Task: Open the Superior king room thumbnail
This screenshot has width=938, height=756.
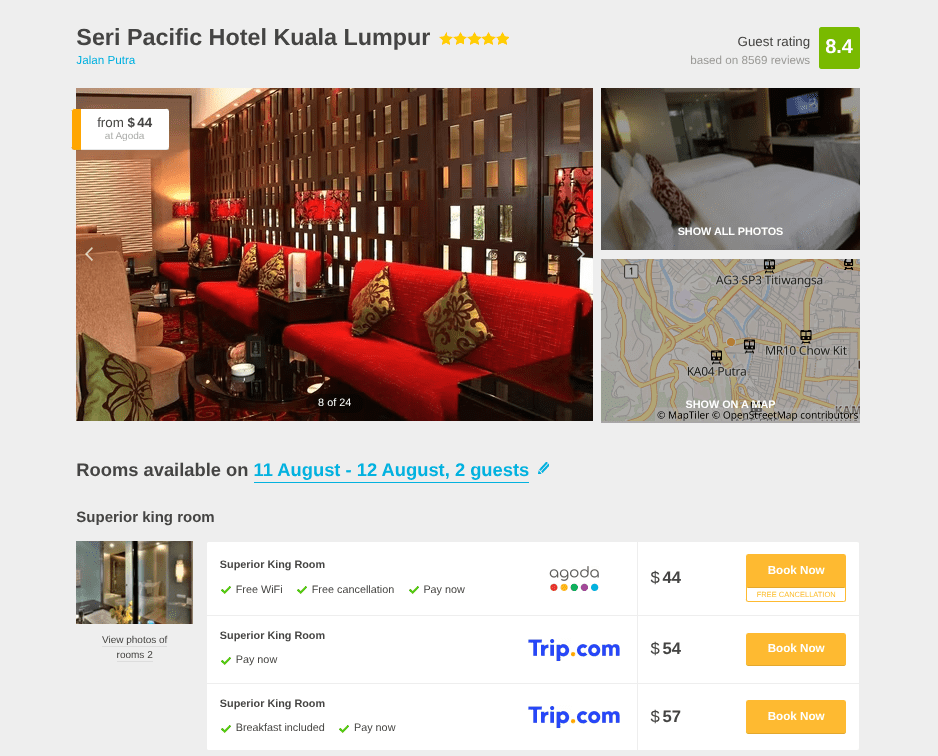Action: pyautogui.click(x=135, y=583)
